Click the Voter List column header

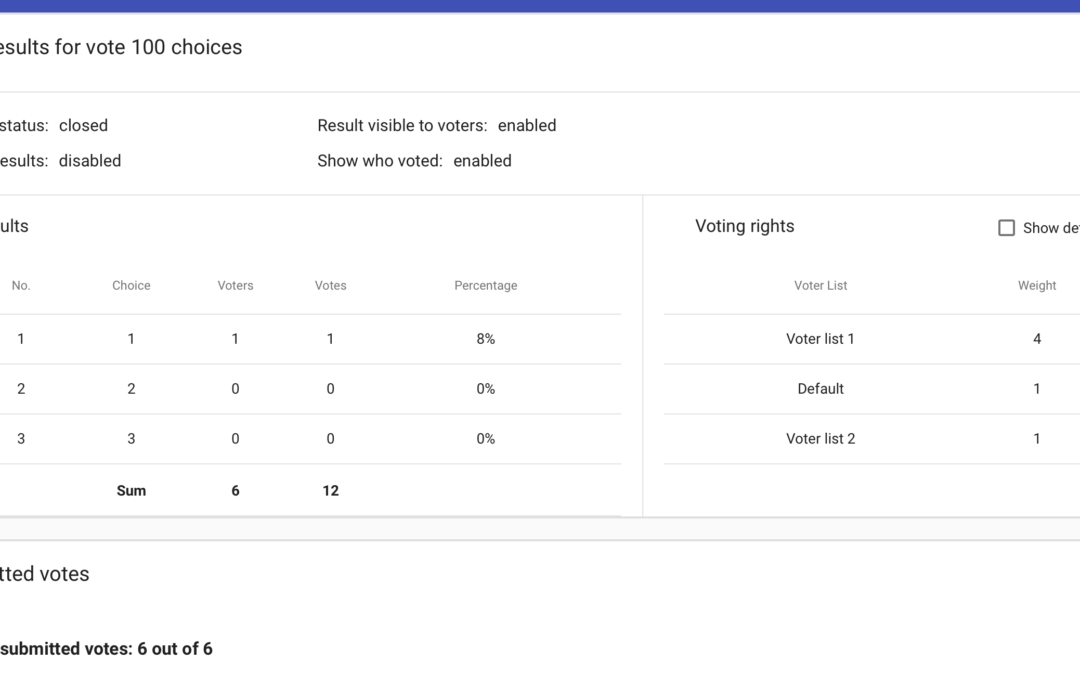(820, 285)
